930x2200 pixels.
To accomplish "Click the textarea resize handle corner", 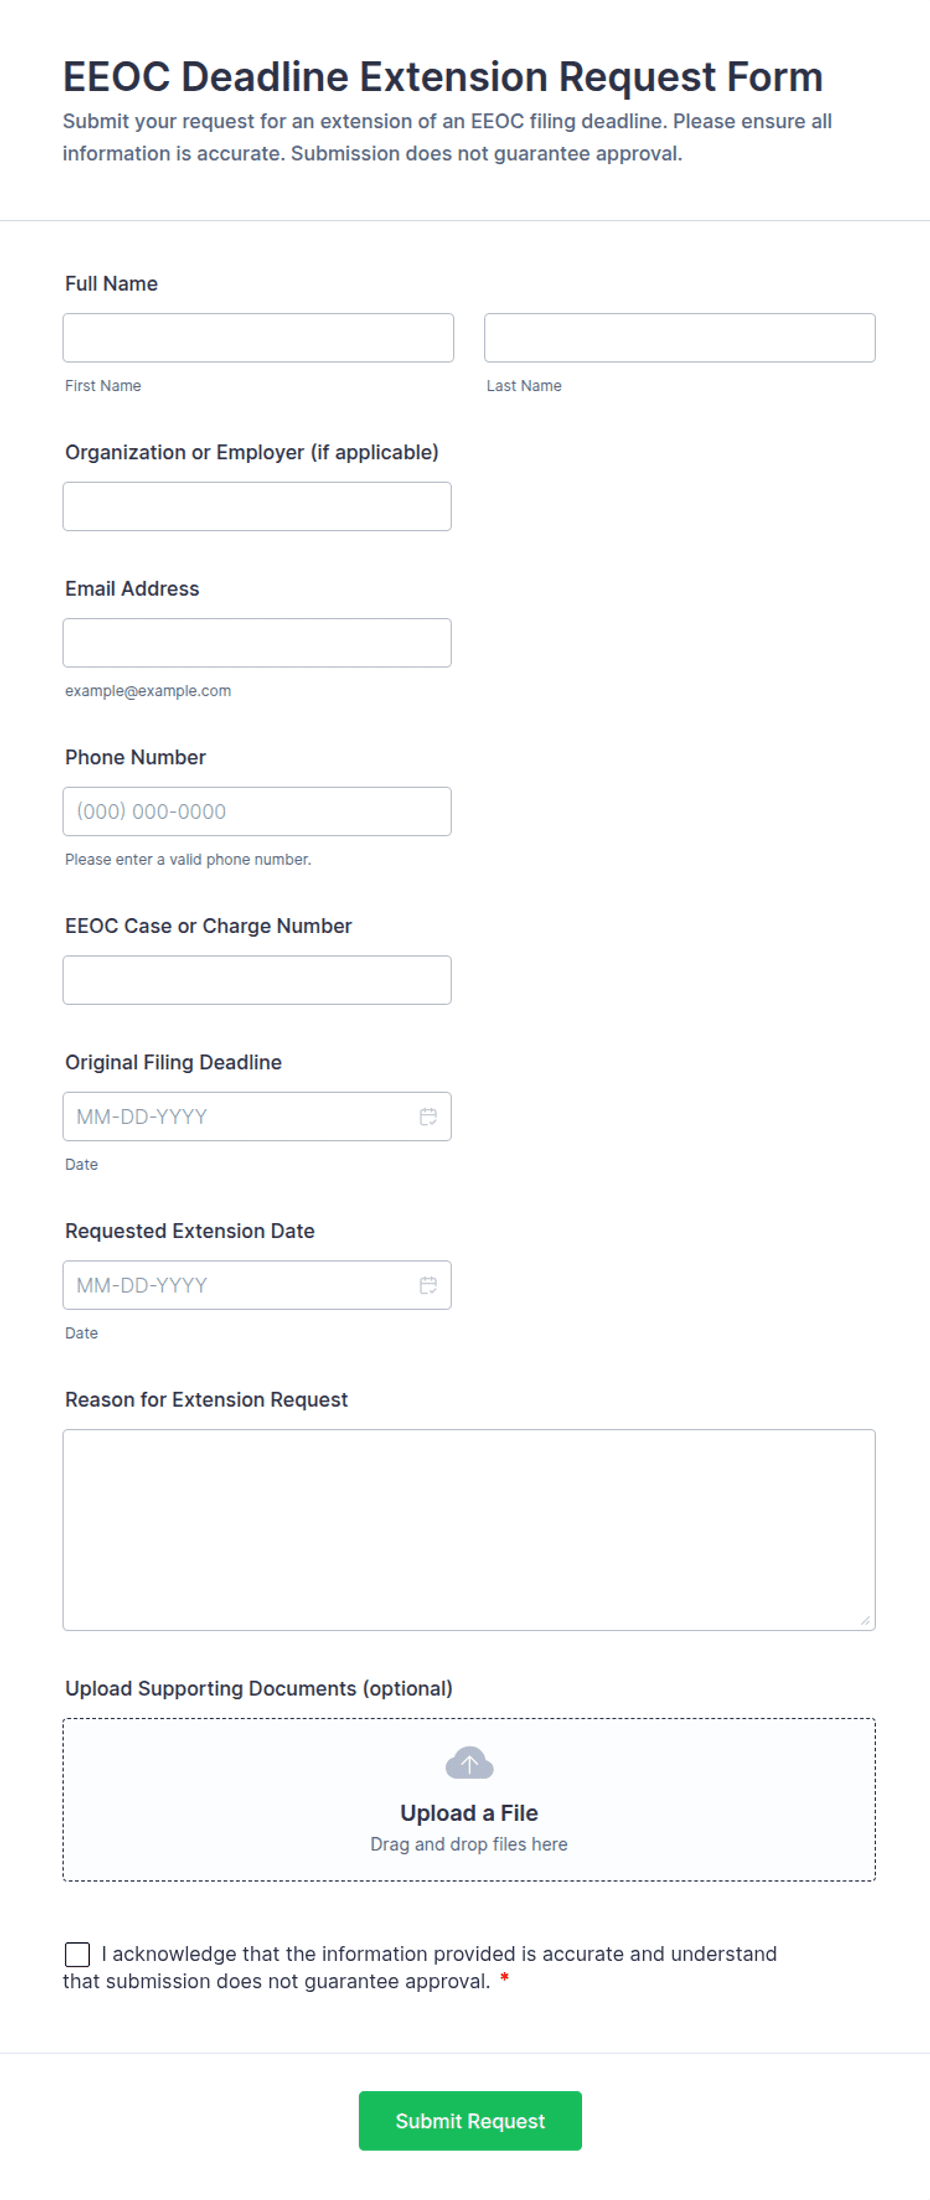I will pos(865,1620).
